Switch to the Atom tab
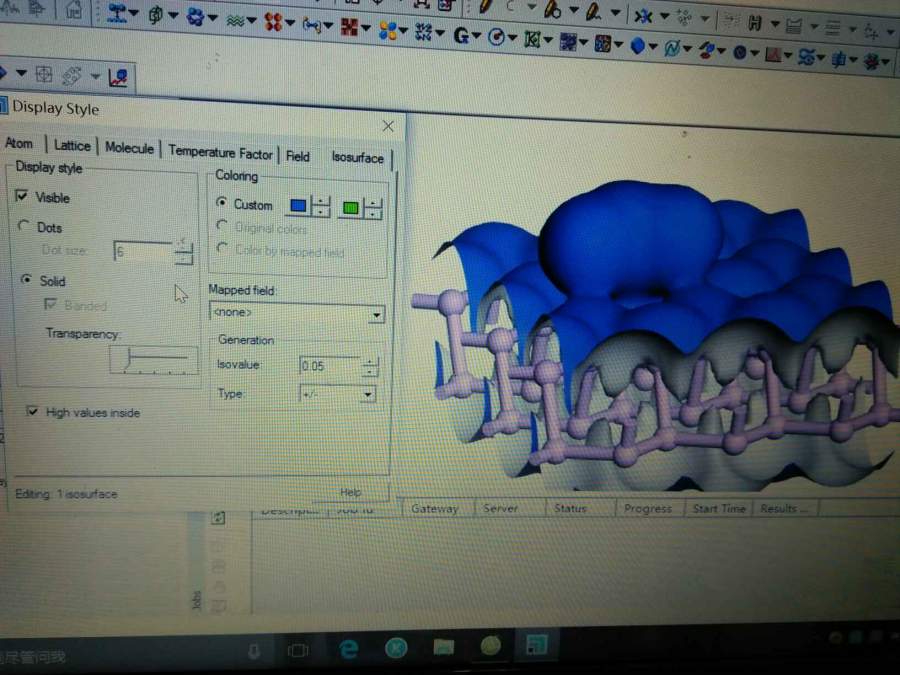 click(x=18, y=143)
